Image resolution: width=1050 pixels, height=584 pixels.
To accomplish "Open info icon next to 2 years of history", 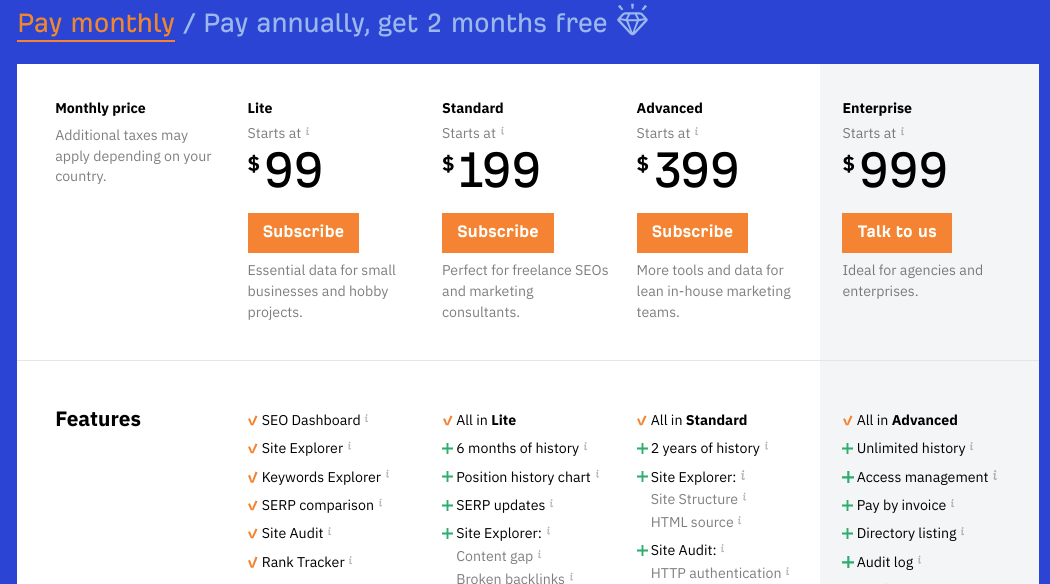I will [x=766, y=446].
